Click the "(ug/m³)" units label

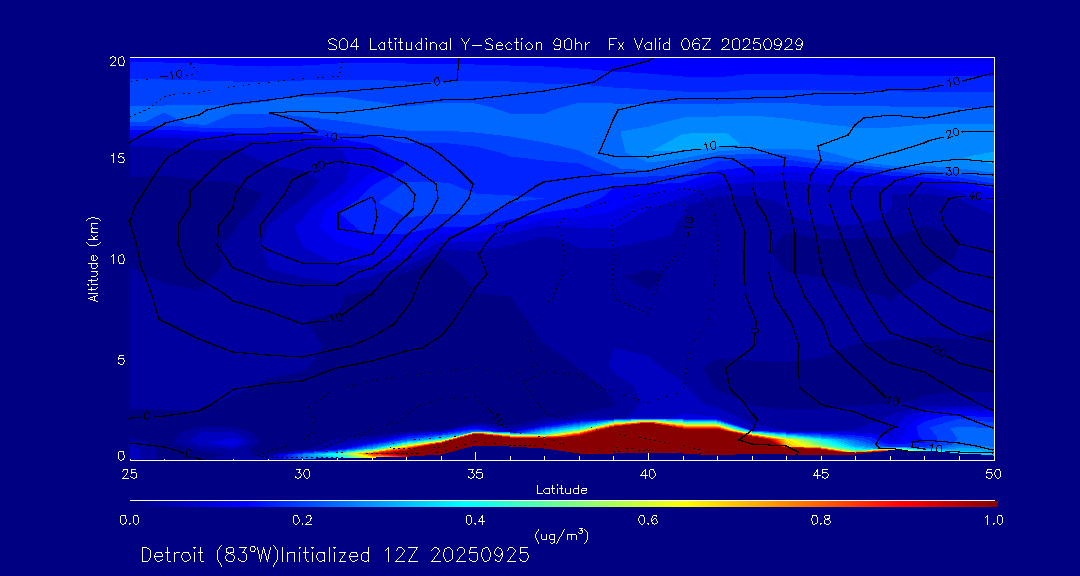pyautogui.click(x=561, y=535)
